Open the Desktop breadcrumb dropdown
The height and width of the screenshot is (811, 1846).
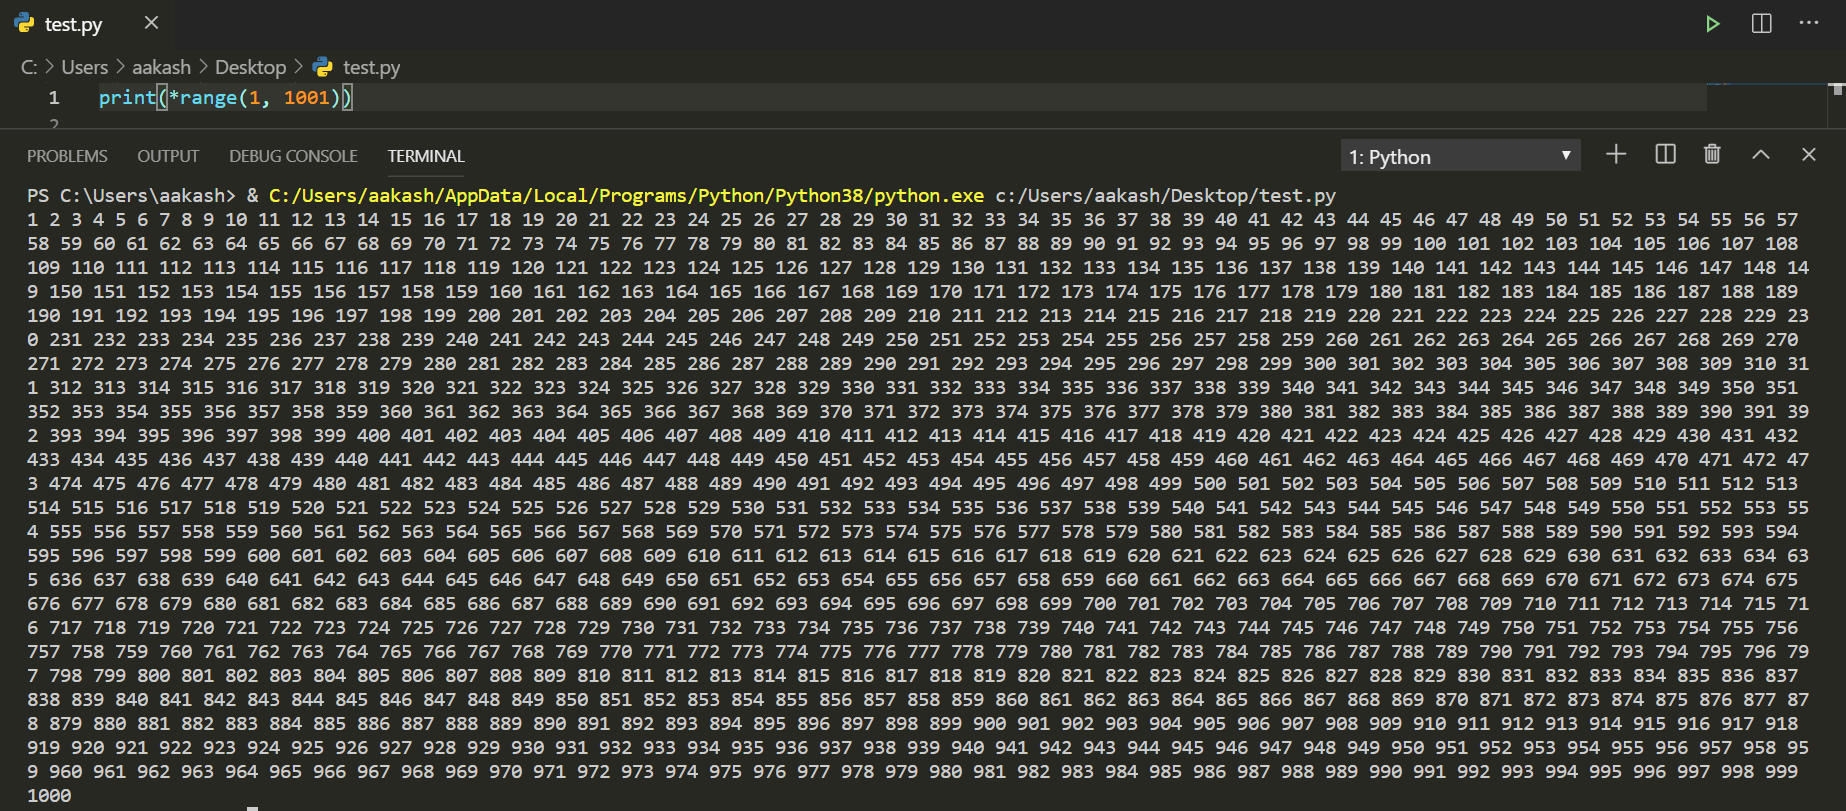[x=250, y=67]
